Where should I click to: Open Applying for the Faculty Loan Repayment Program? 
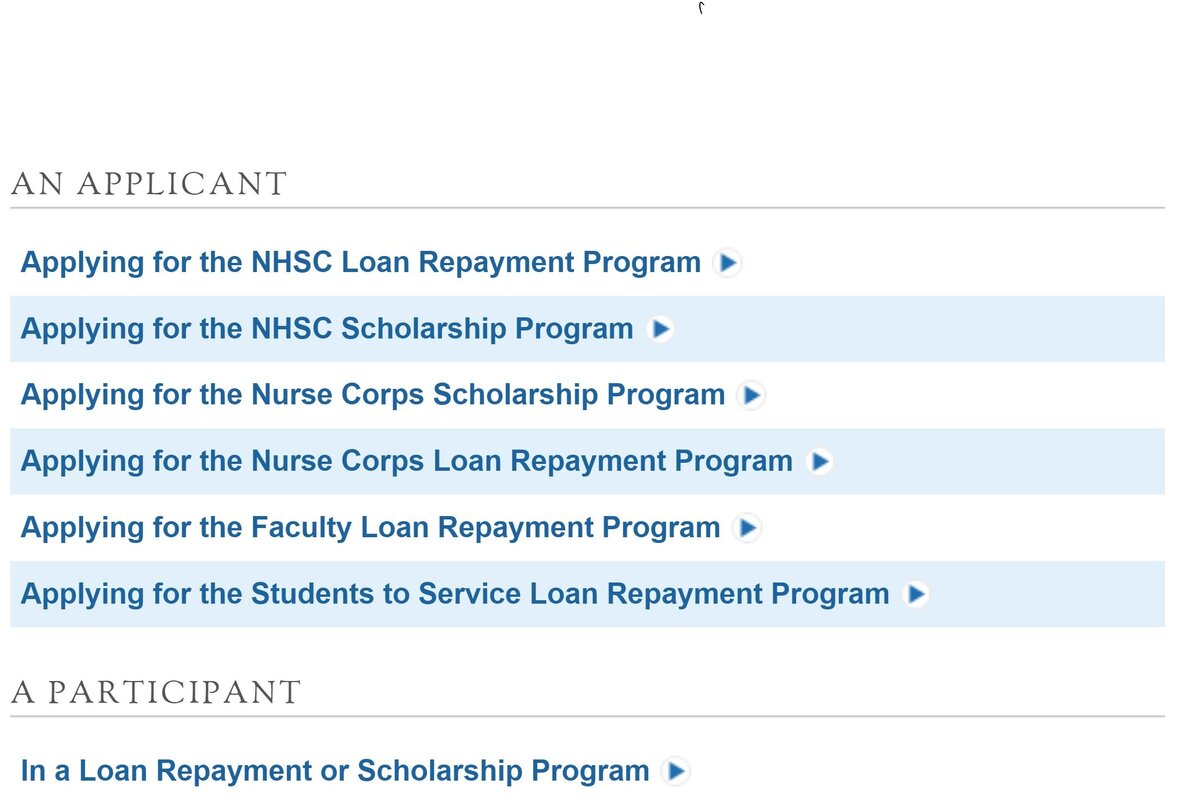371,527
